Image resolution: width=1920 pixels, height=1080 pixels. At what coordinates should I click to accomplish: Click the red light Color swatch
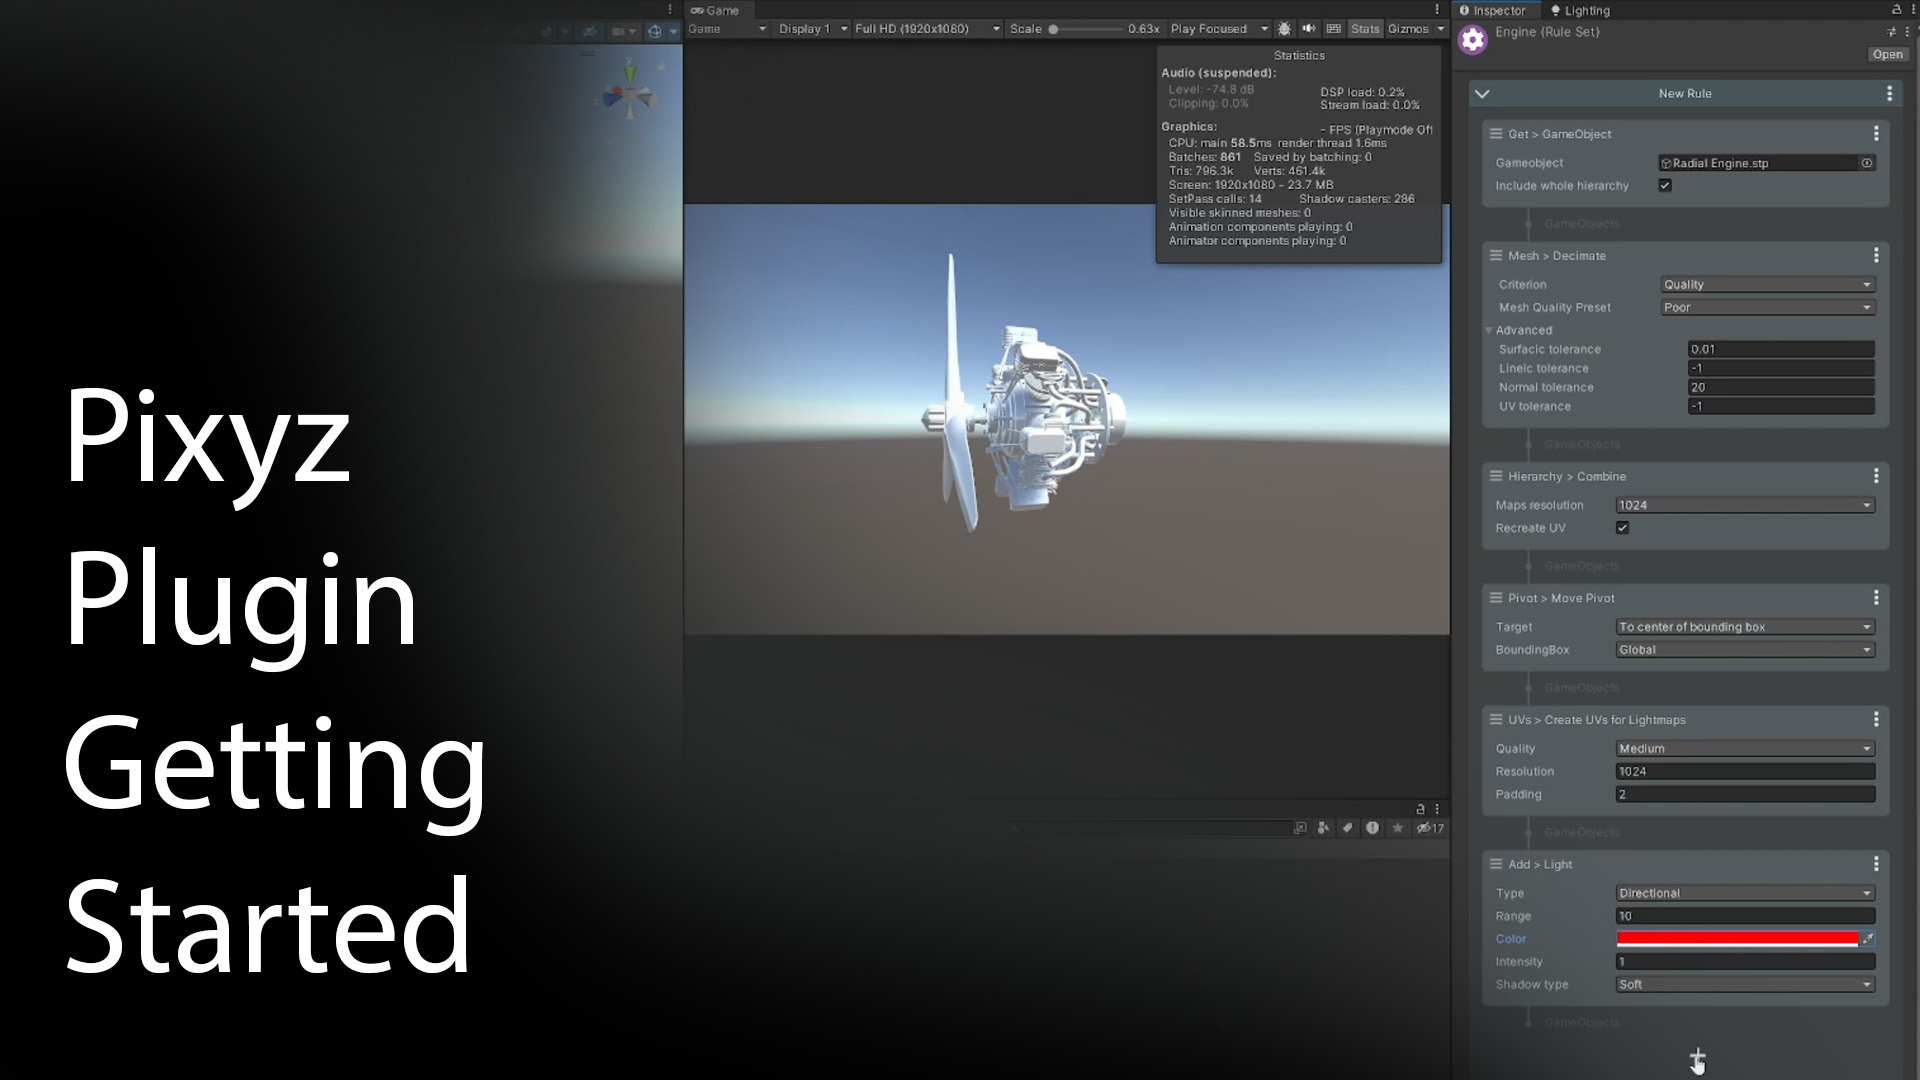[1737, 939]
